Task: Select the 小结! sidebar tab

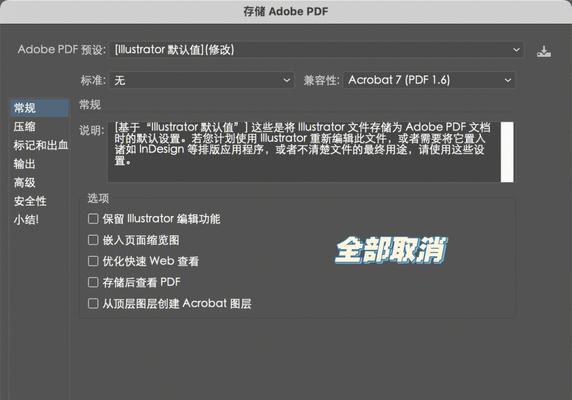Action: point(26,220)
